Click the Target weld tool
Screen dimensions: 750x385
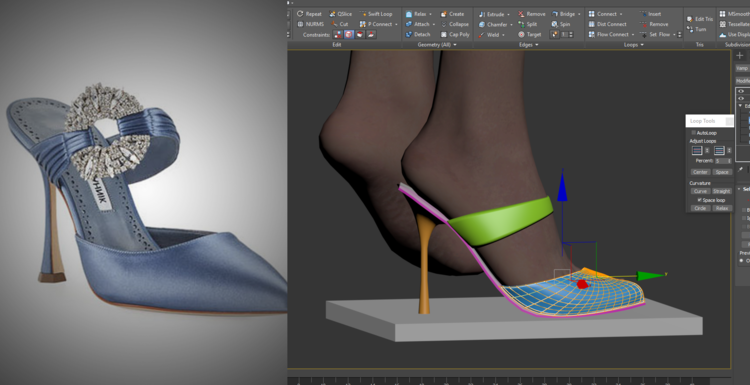click(x=529, y=34)
